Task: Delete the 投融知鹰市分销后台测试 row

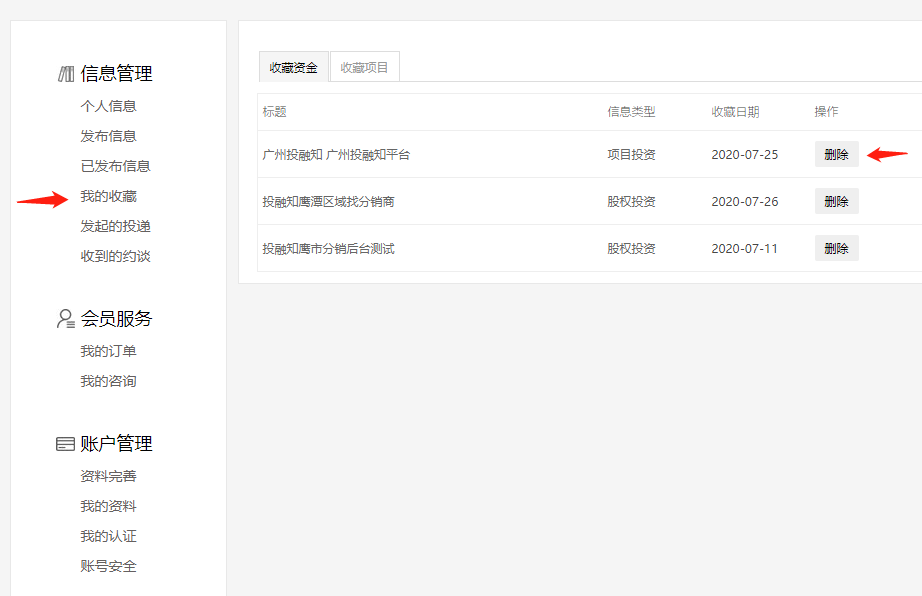Action: (835, 247)
